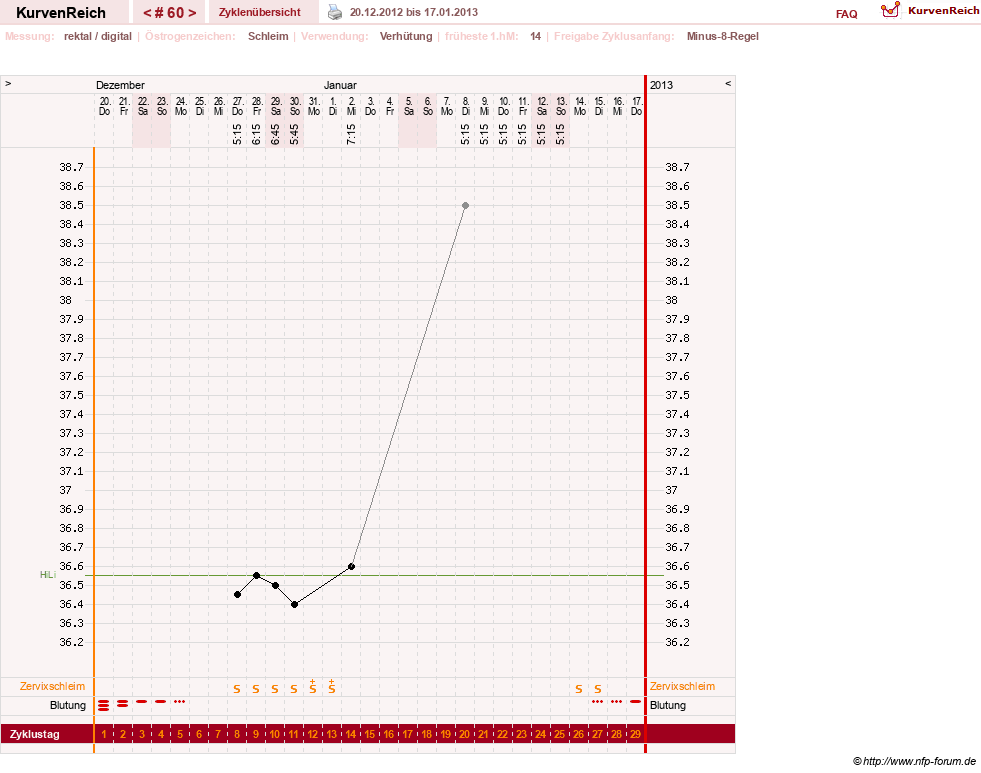Click the Dezember month label
This screenshot has width=981, height=773.
(120, 85)
